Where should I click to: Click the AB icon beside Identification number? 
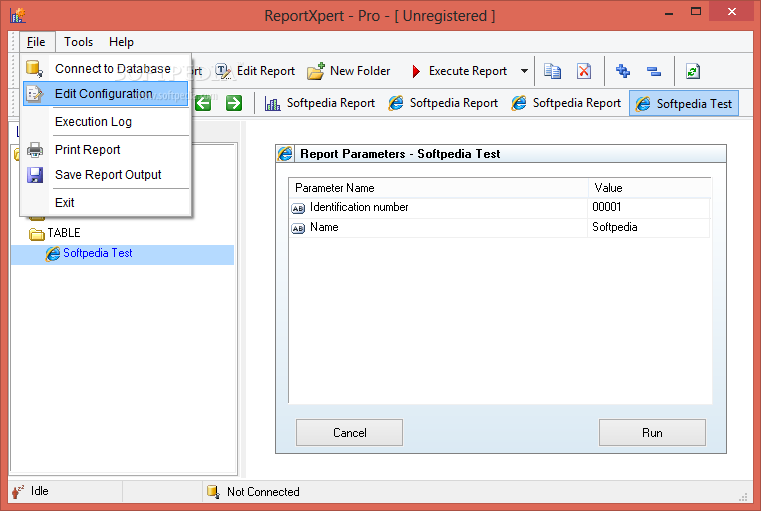298,208
